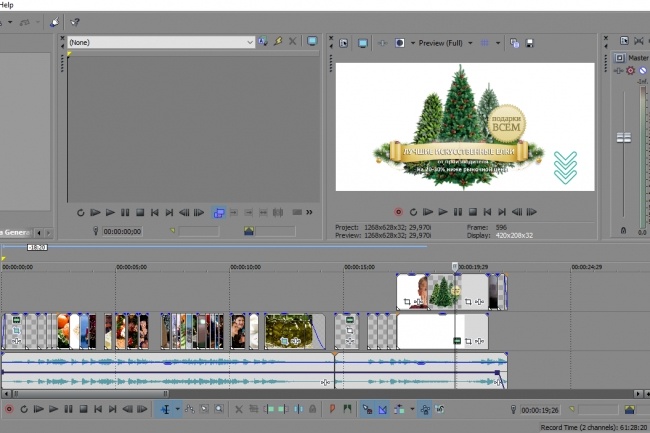Switch to the Media Generators tab
650x433 pixels.
tap(16, 232)
